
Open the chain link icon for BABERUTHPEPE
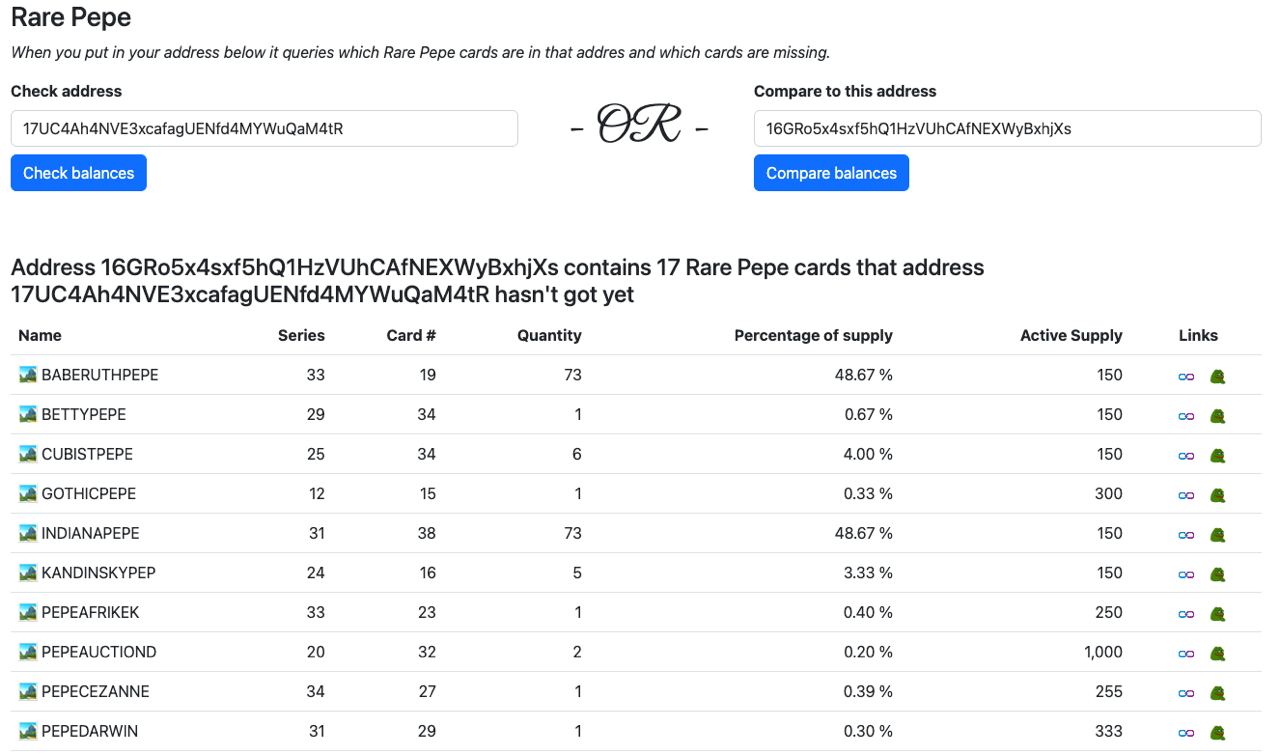coord(1186,376)
